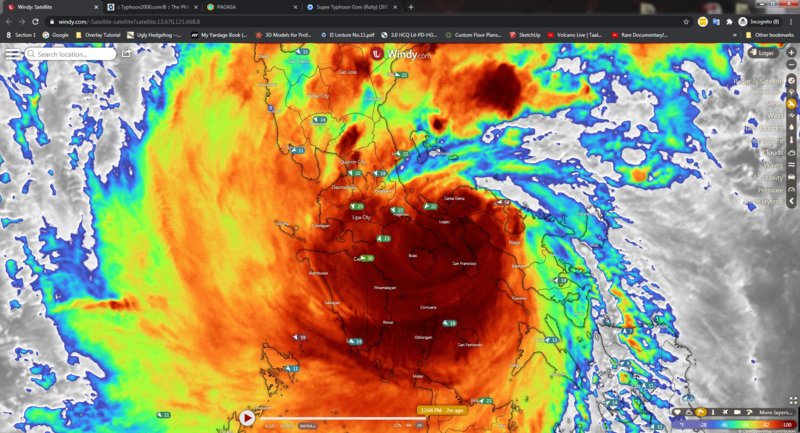Play the satellite animation
Screen dimensions: 800x433
point(247,417)
